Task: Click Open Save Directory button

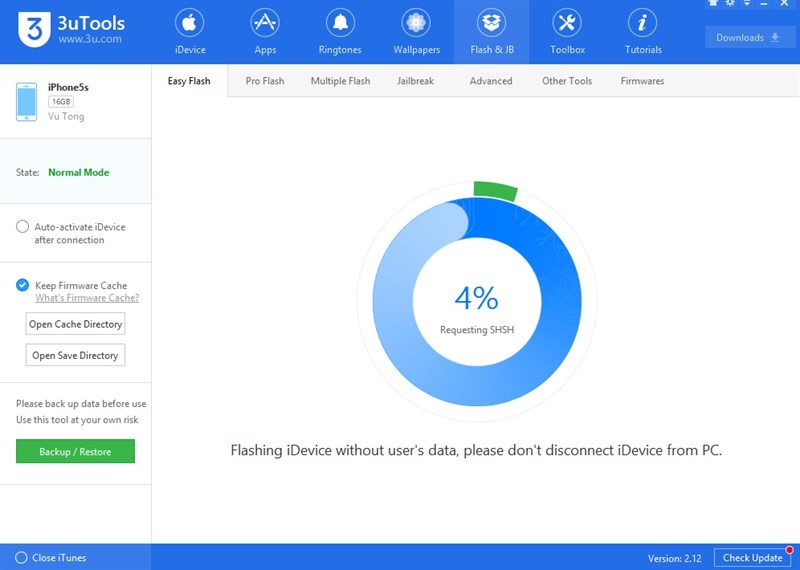Action: click(x=76, y=355)
